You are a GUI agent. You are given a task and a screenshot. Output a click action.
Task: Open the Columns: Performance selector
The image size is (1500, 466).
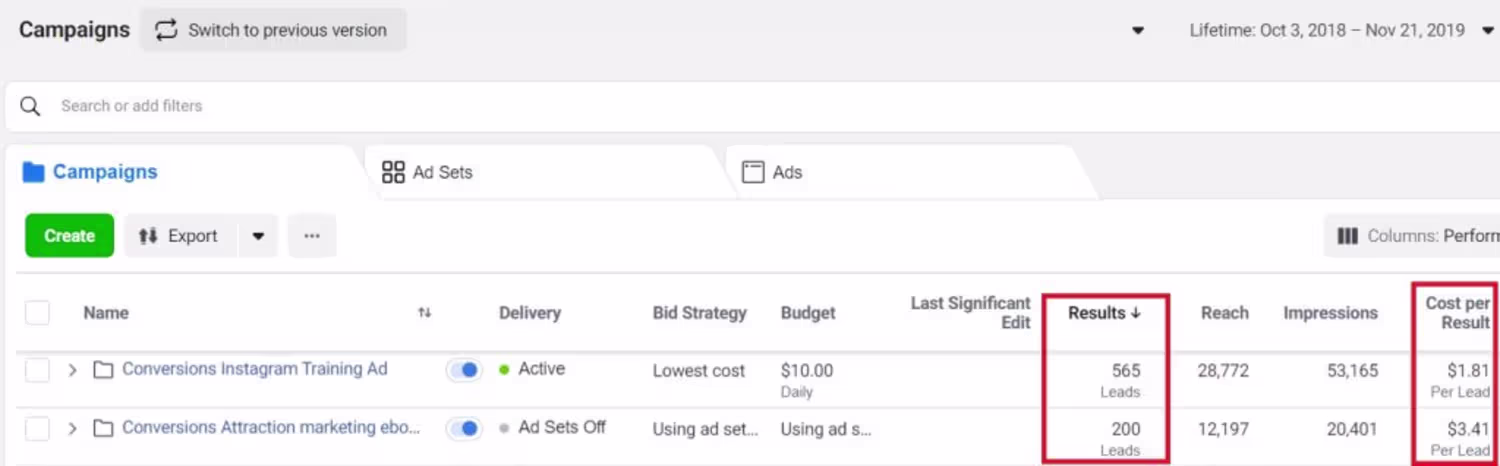point(1417,236)
